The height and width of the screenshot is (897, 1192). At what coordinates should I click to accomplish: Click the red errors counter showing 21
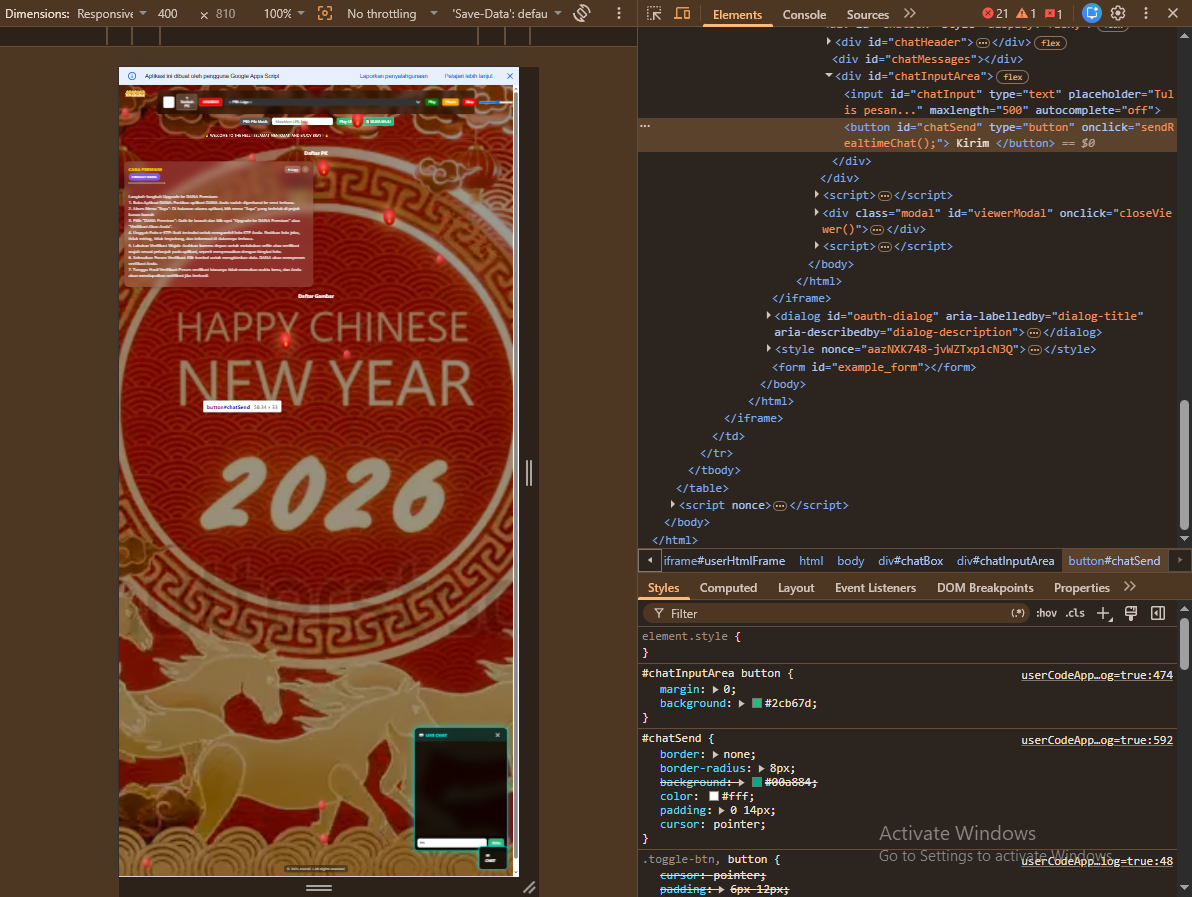[994, 14]
